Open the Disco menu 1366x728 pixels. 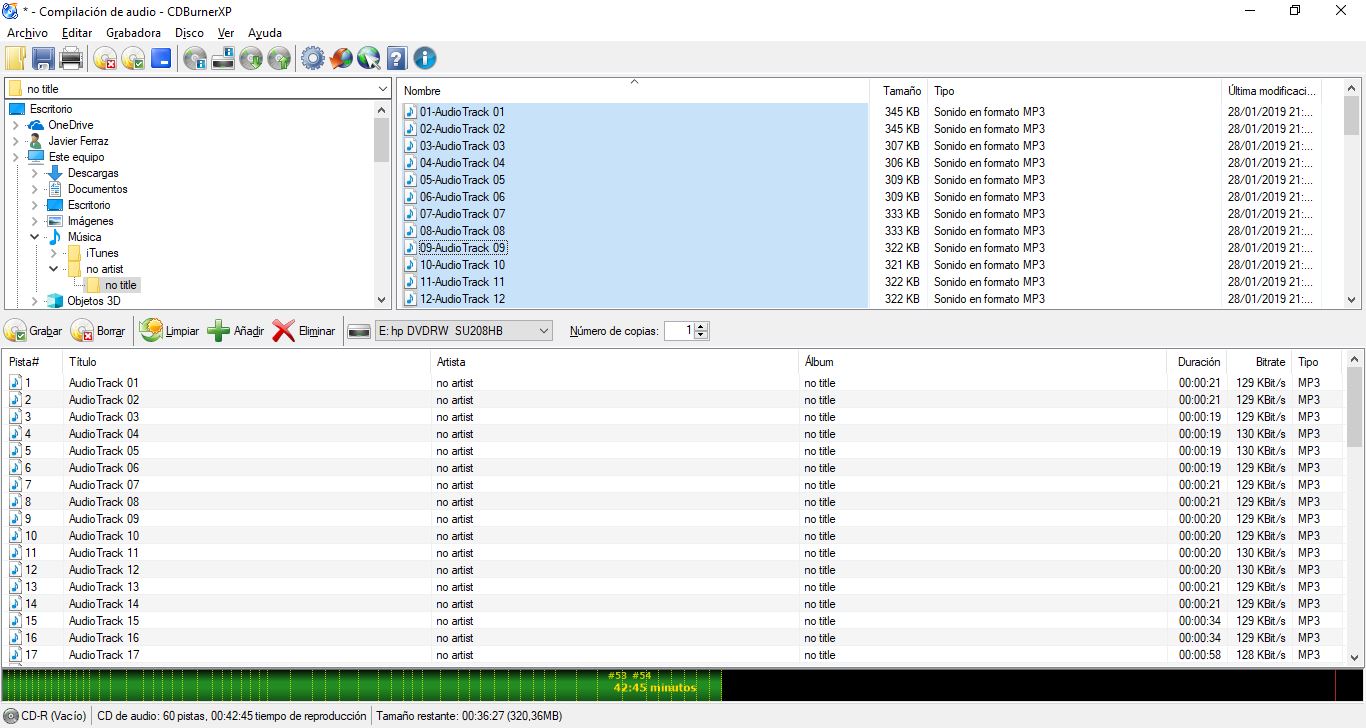coord(189,33)
